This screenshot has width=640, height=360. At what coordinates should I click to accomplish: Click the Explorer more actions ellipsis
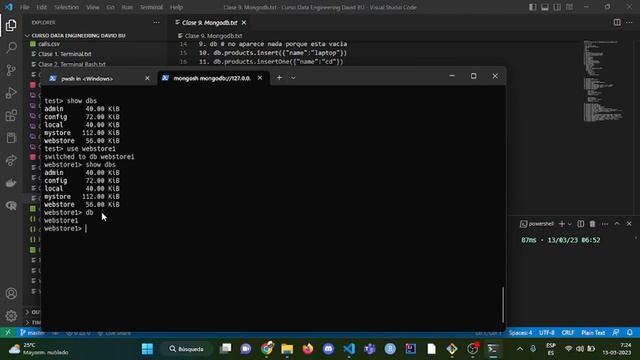156,22
